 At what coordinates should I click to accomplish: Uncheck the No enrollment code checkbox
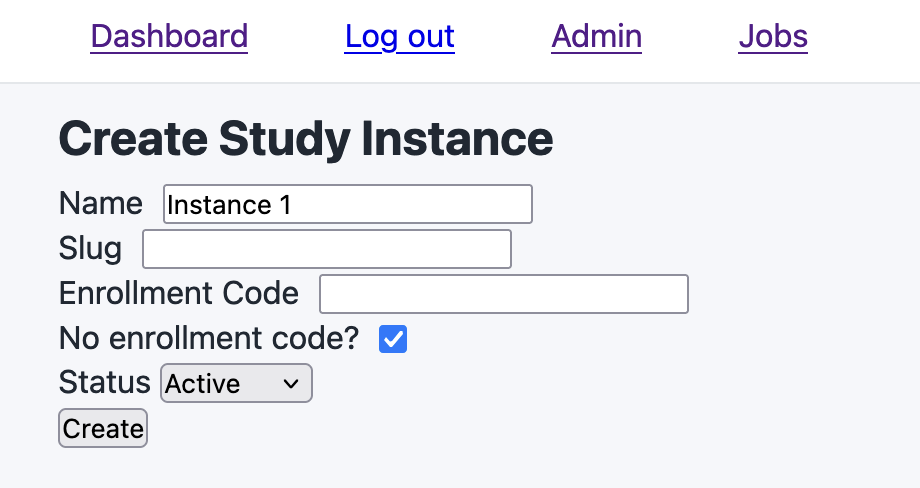pos(393,339)
